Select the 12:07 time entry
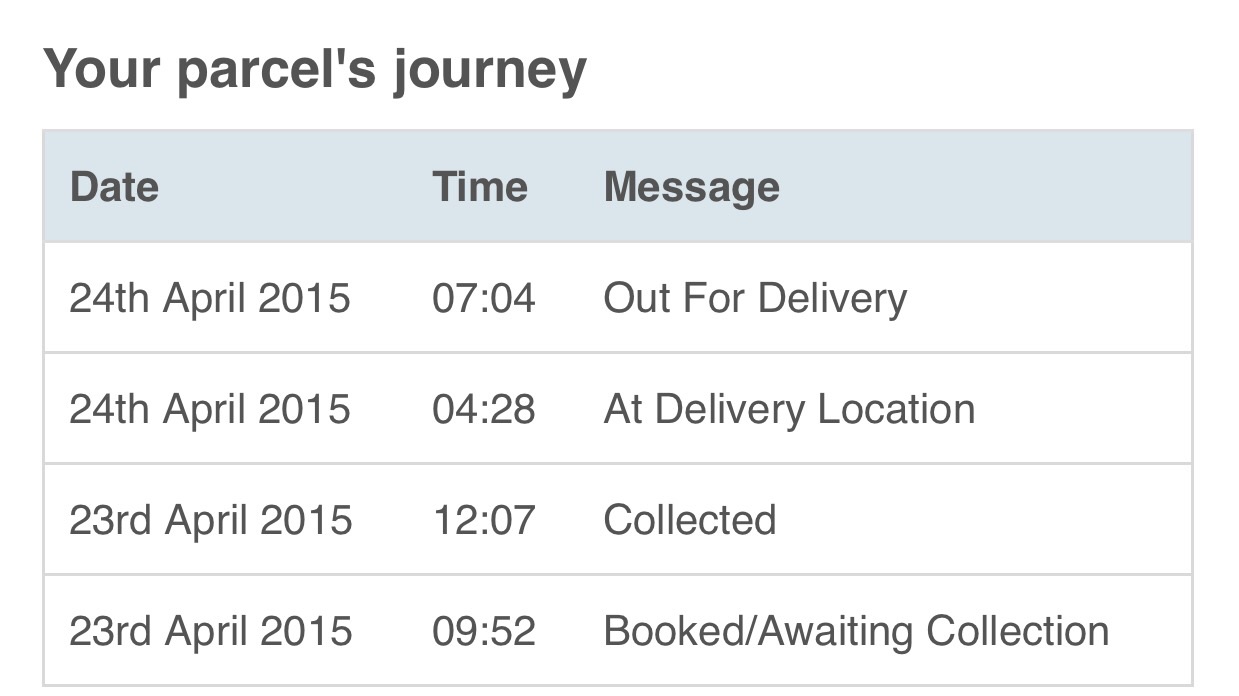This screenshot has height=696, width=1239. [484, 520]
